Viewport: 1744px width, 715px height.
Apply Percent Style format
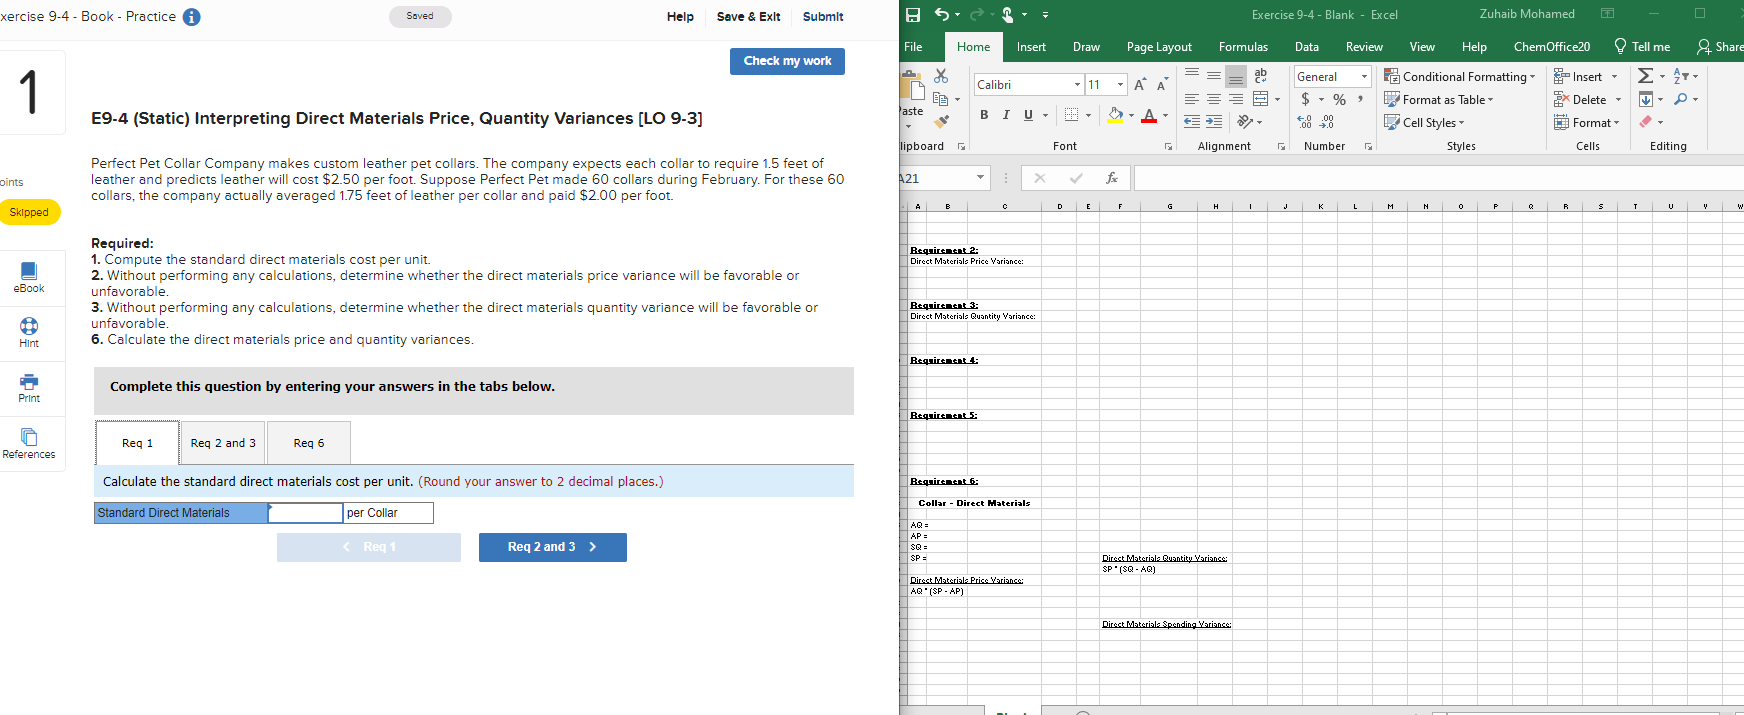(x=1339, y=99)
